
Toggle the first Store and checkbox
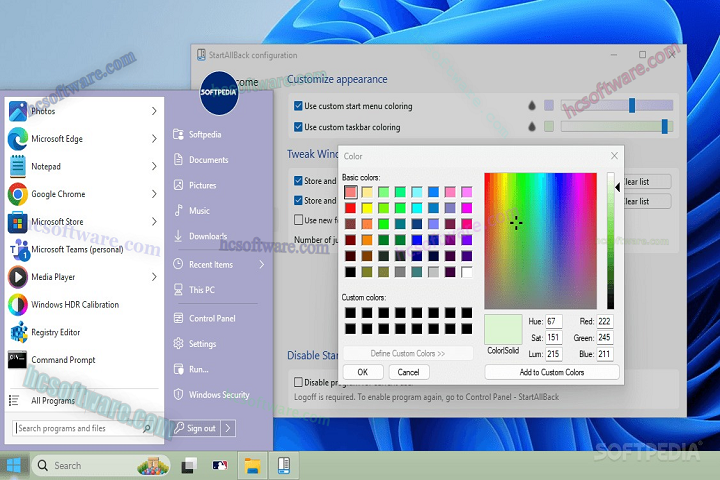click(298, 181)
